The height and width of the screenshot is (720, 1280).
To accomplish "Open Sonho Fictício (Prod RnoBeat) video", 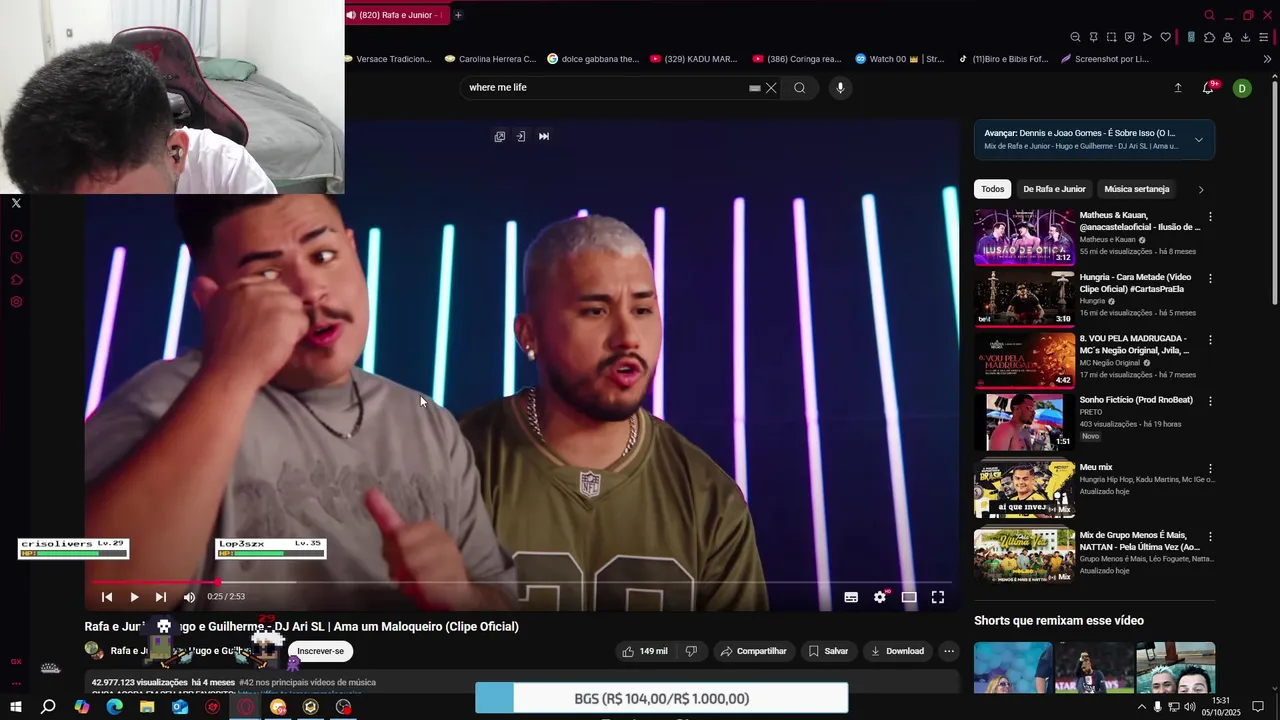I will pos(1136,400).
